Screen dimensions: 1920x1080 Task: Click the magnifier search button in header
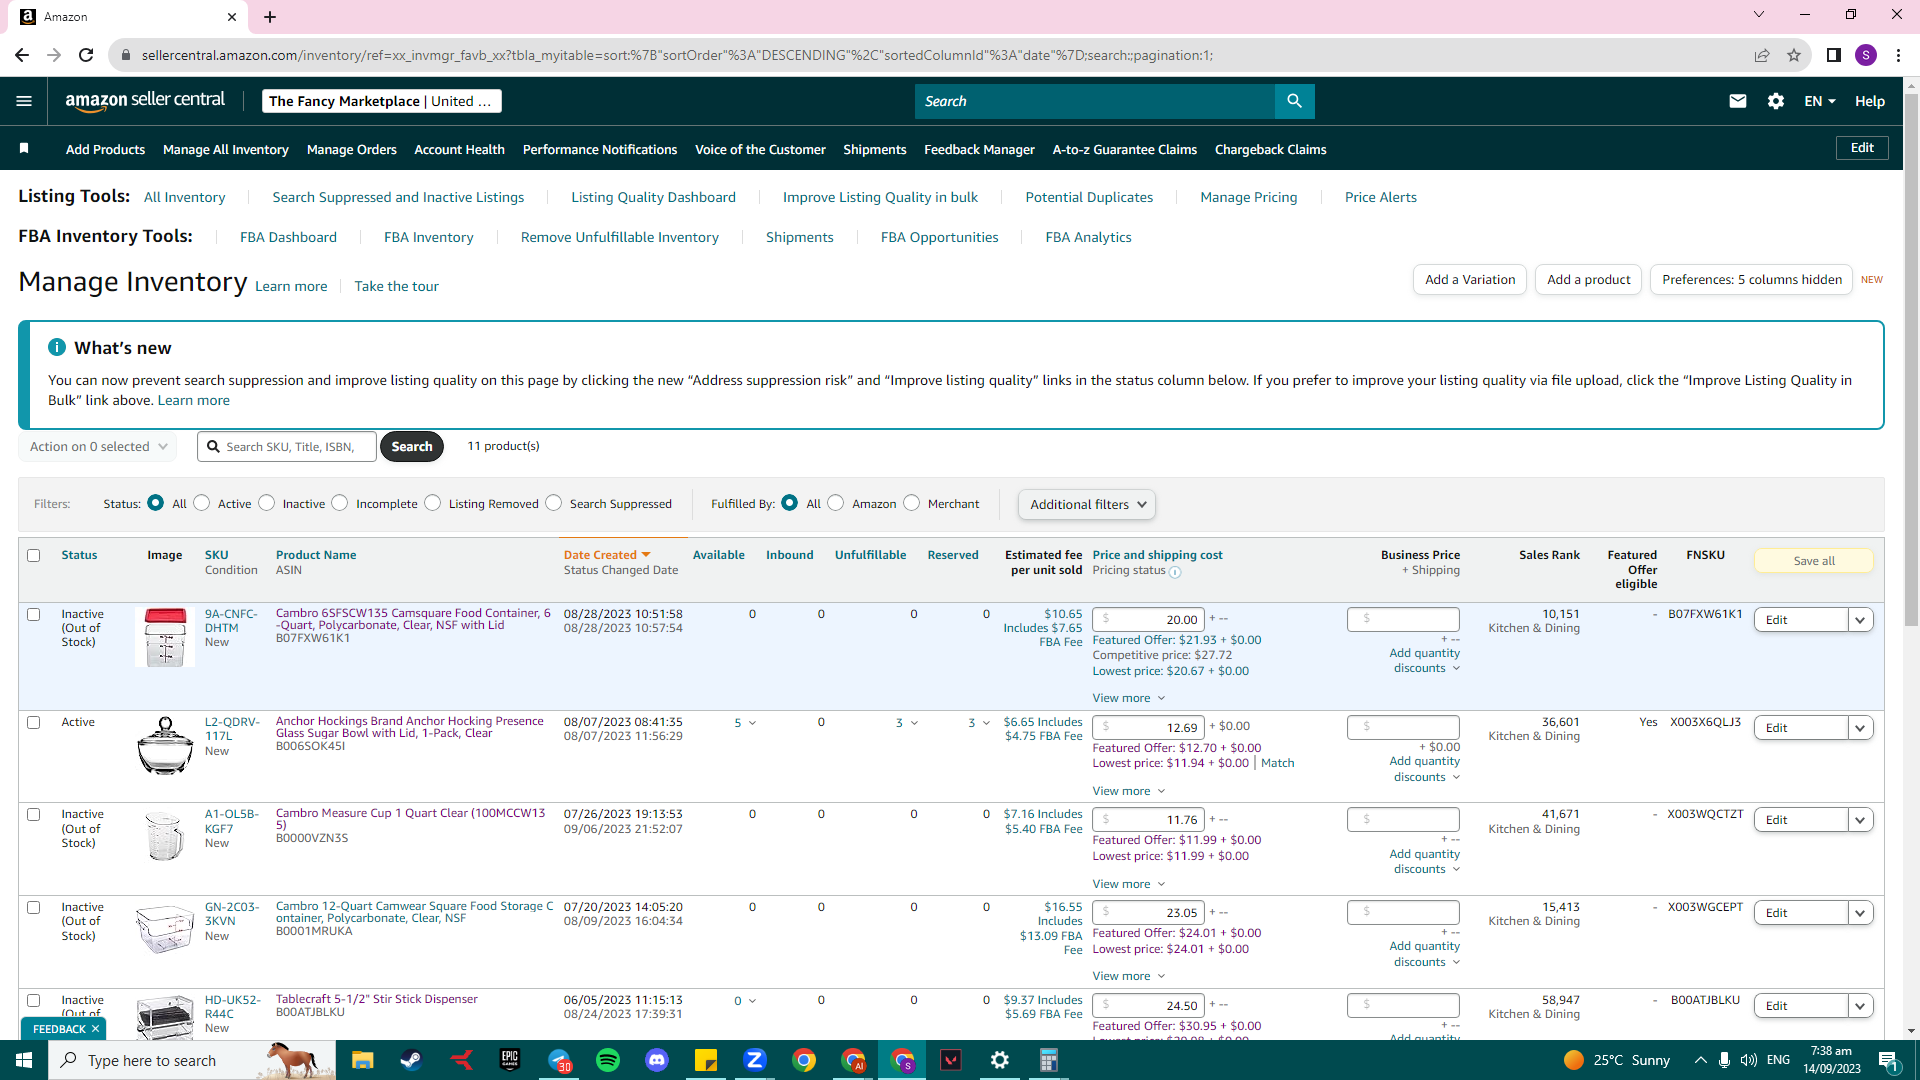coord(1294,101)
